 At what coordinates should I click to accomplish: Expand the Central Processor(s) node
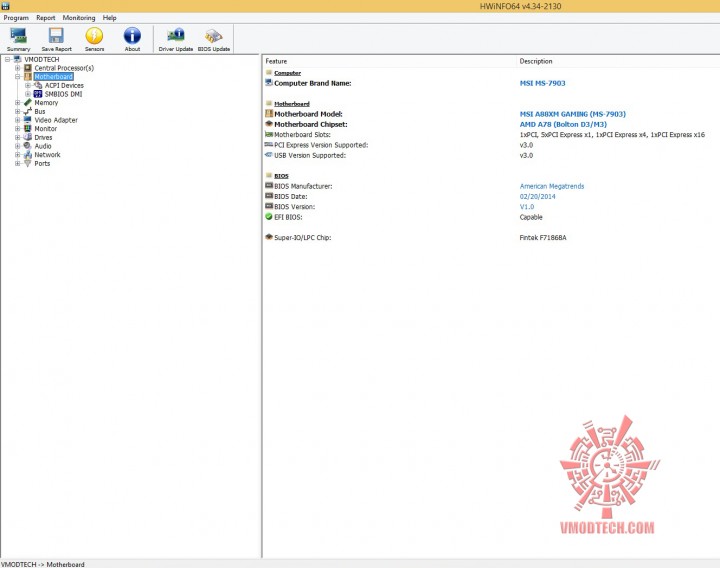[17, 68]
